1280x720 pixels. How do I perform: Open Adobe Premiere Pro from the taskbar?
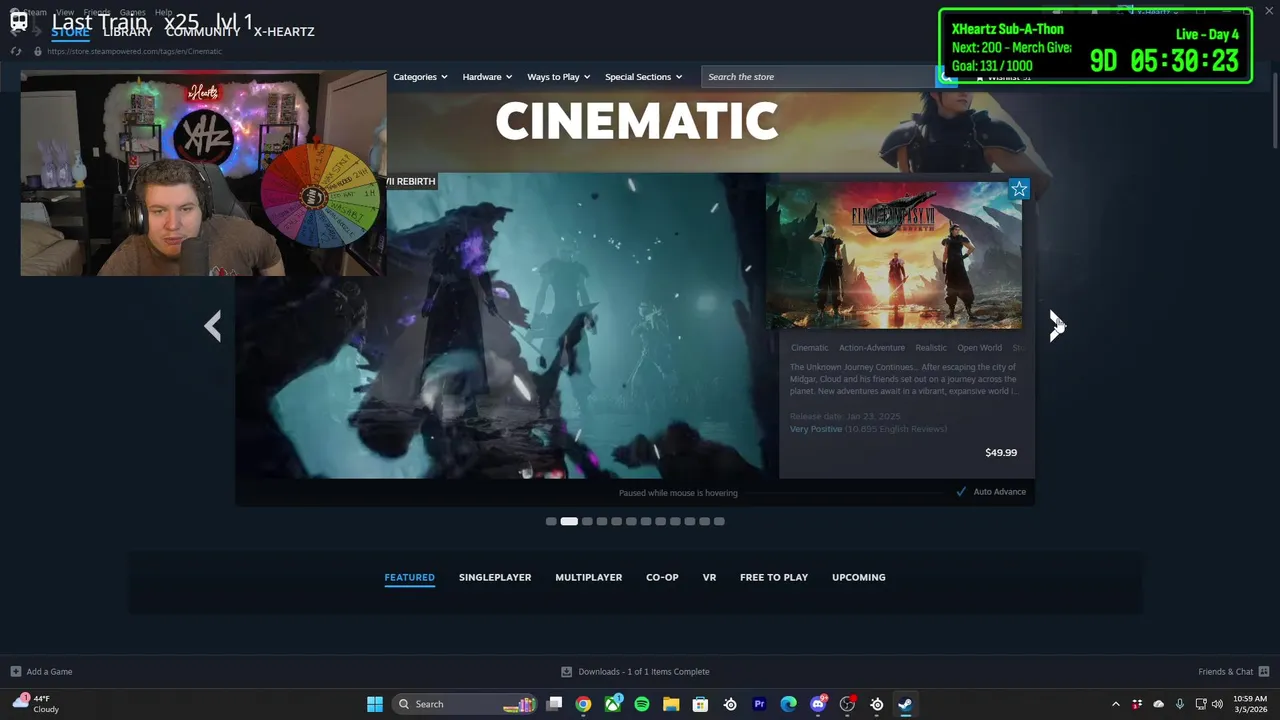click(759, 704)
